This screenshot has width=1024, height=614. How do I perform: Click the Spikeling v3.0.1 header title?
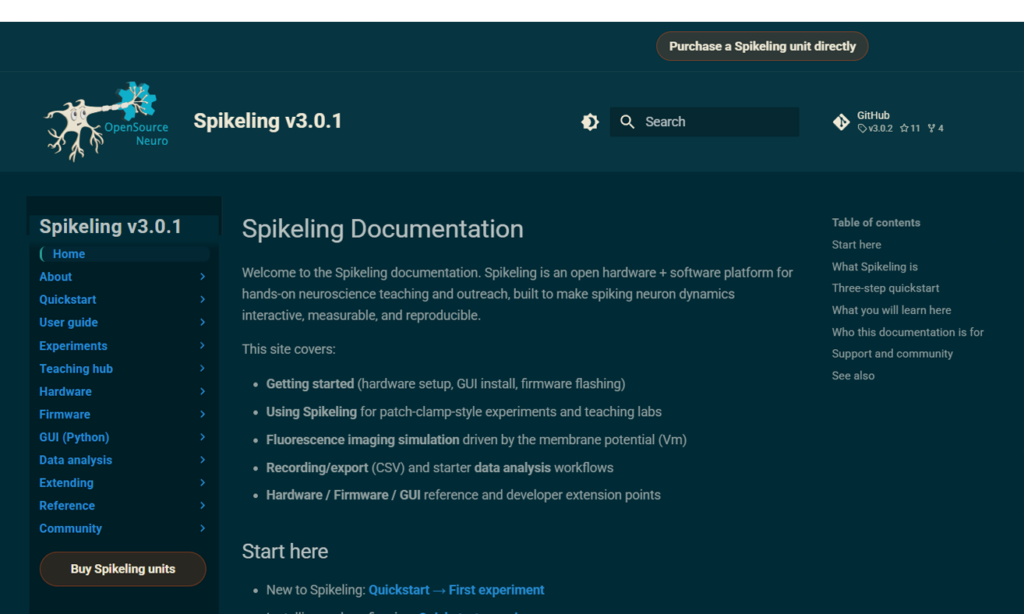tap(268, 121)
